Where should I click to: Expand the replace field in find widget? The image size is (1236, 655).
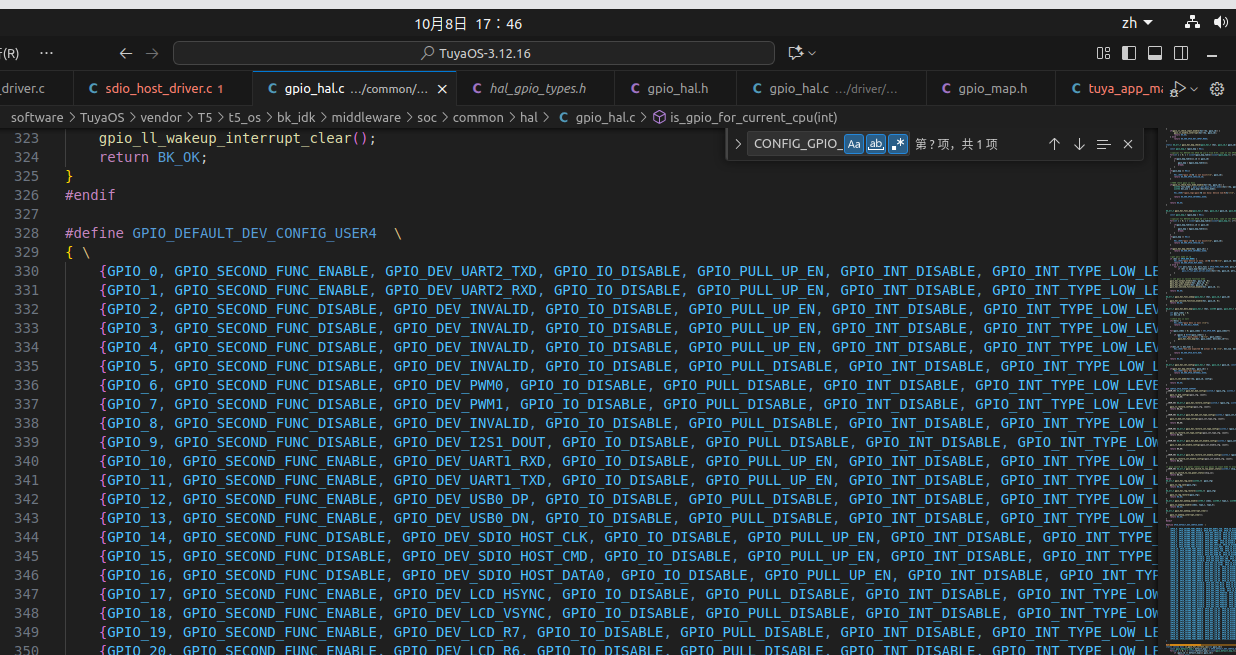click(738, 144)
